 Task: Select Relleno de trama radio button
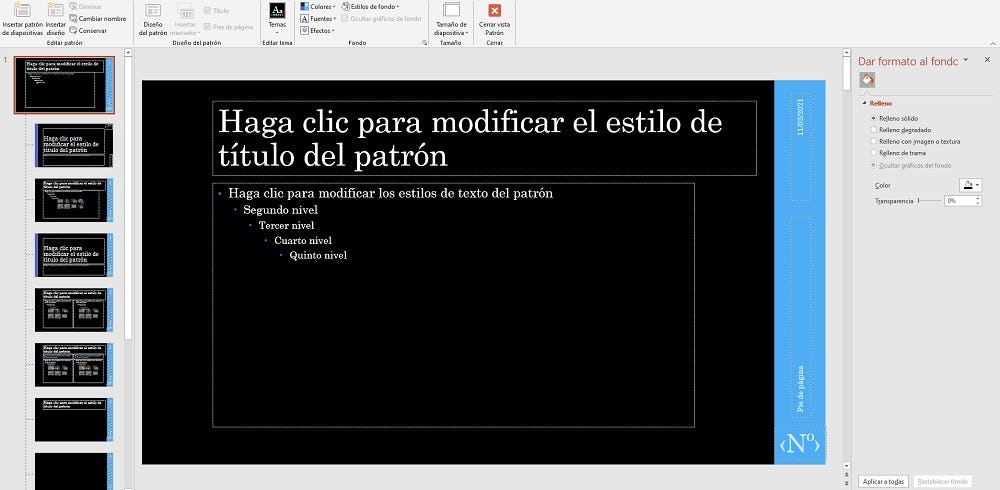874,153
